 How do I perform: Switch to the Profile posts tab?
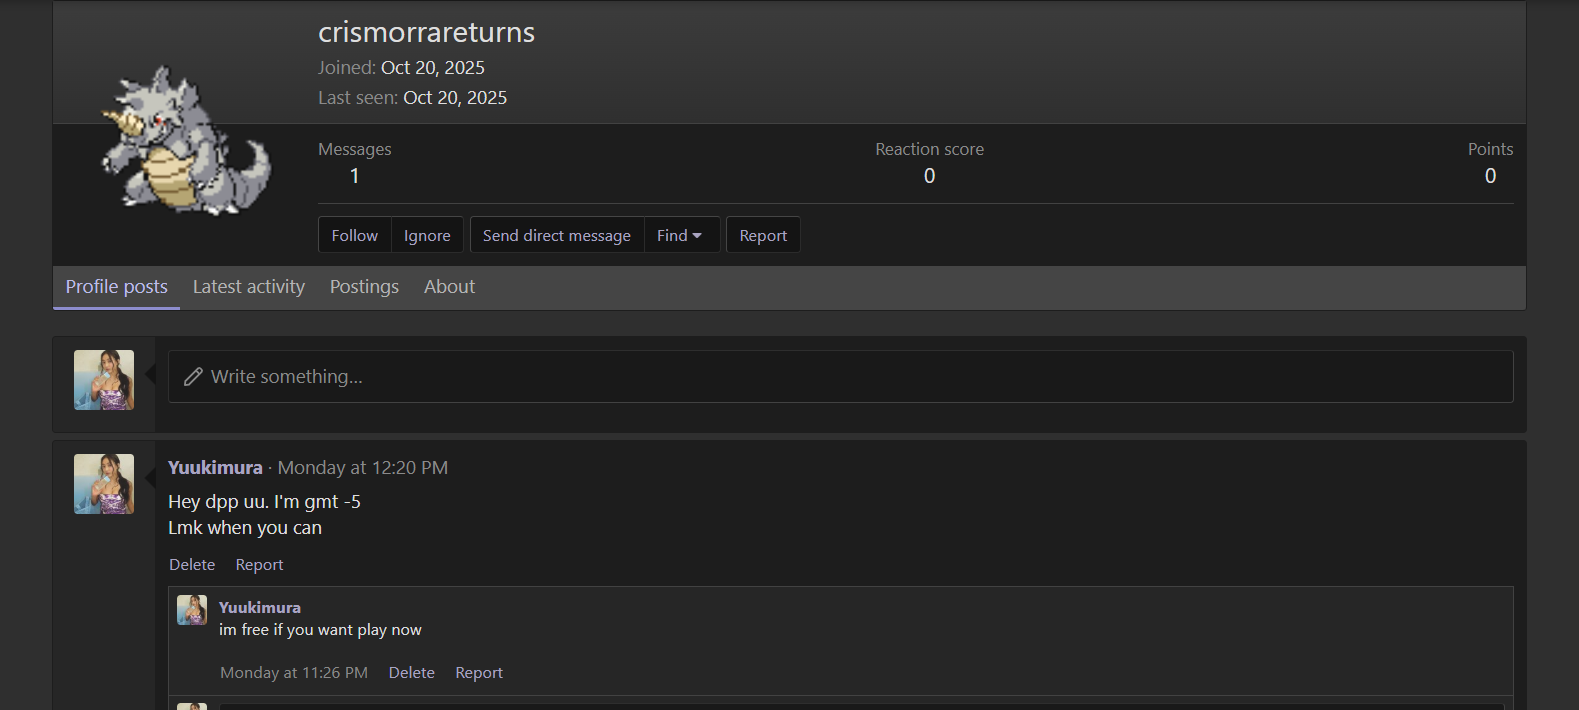pyautogui.click(x=116, y=287)
